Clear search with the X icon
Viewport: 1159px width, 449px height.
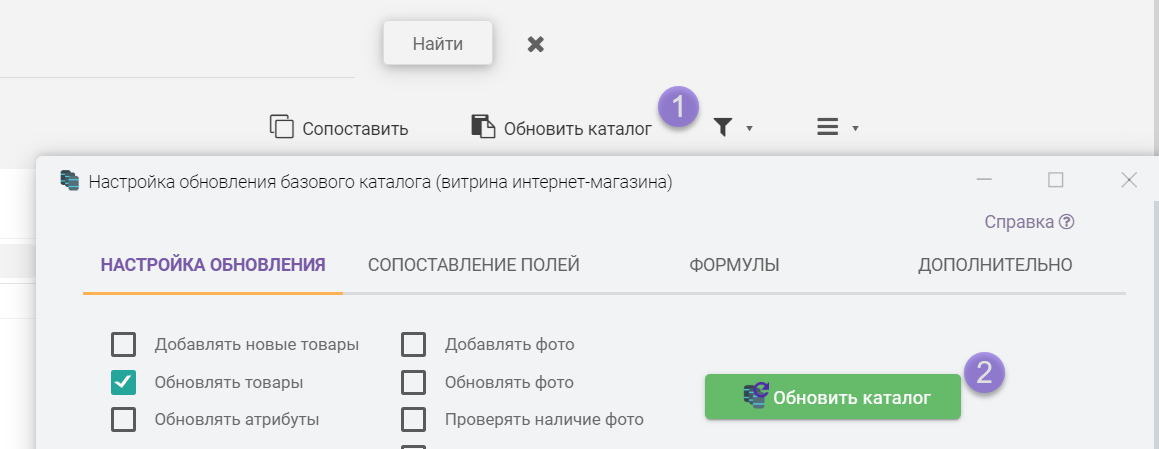point(536,44)
